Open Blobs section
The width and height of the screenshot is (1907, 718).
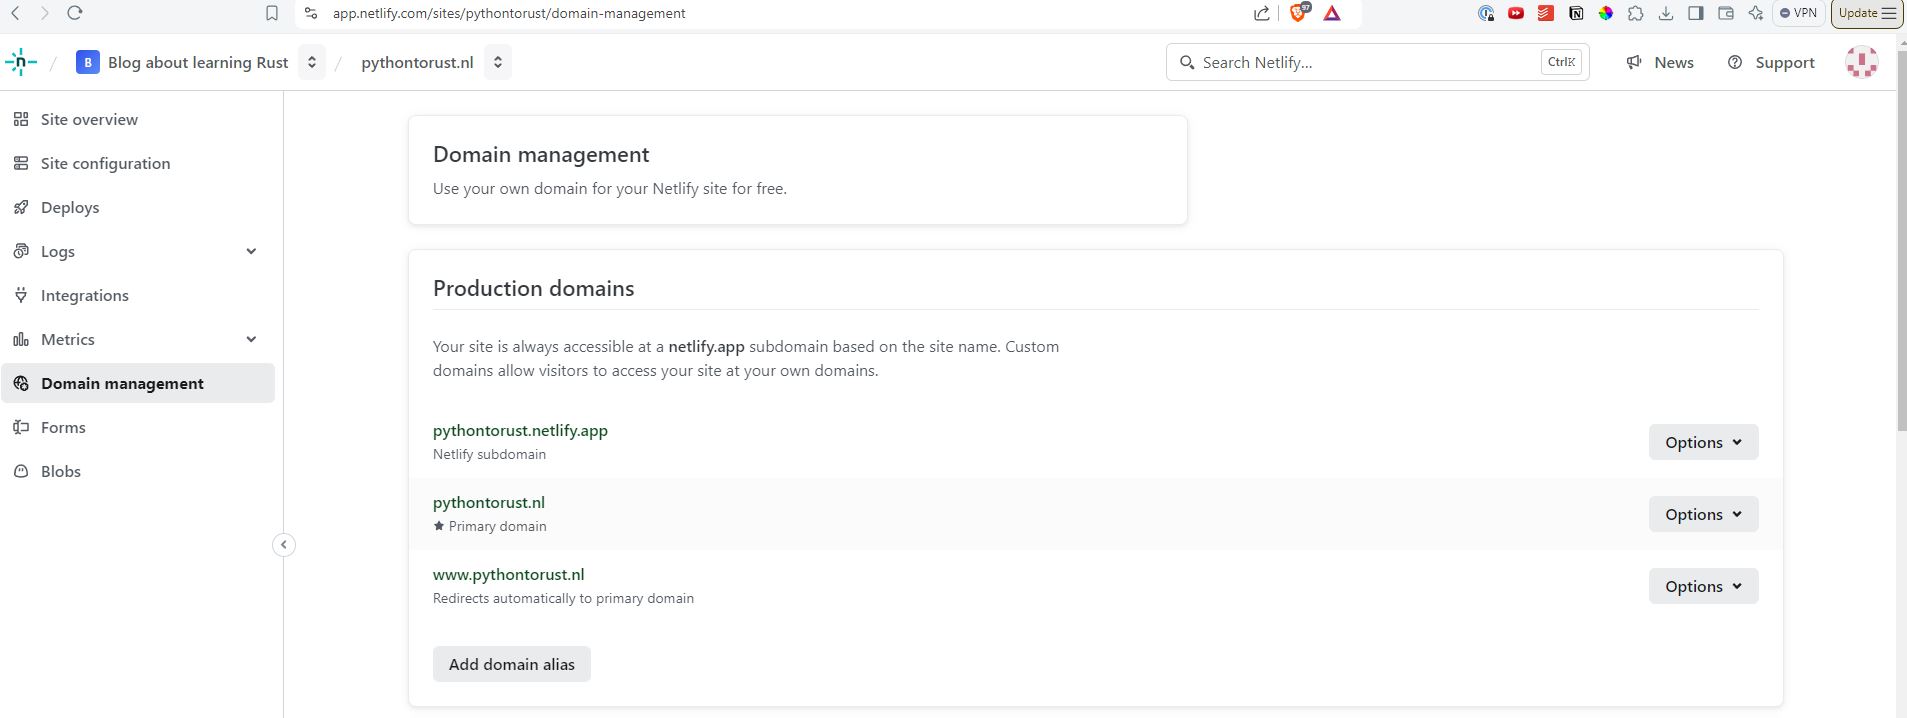click(138, 471)
